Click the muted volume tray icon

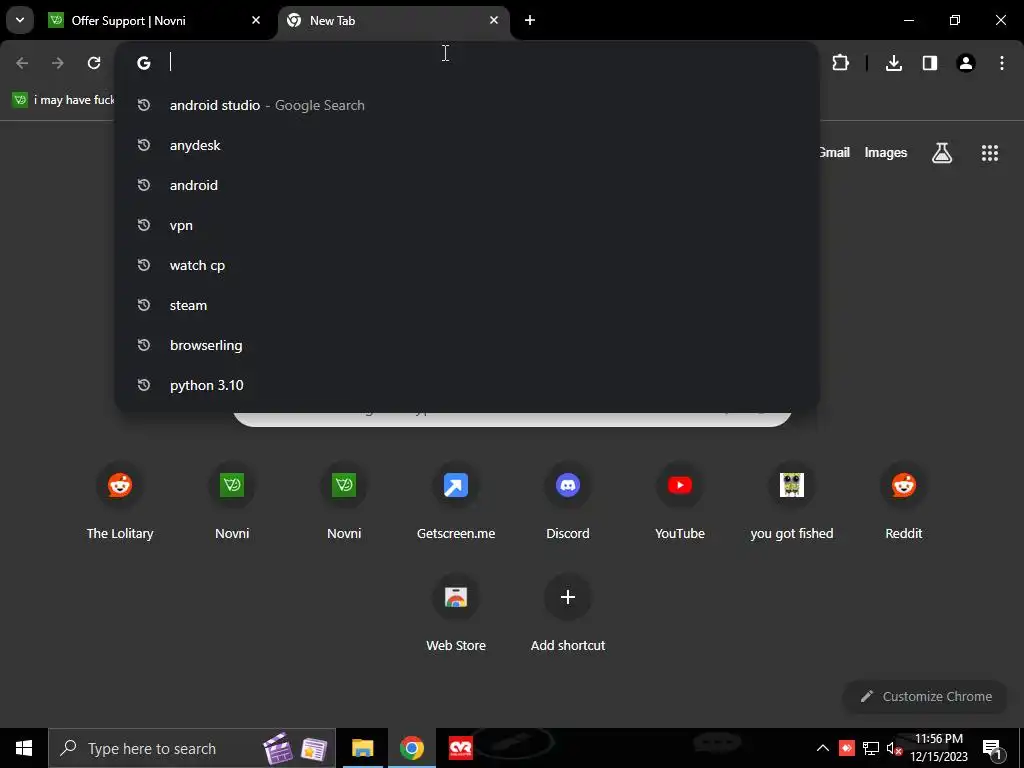[894, 748]
